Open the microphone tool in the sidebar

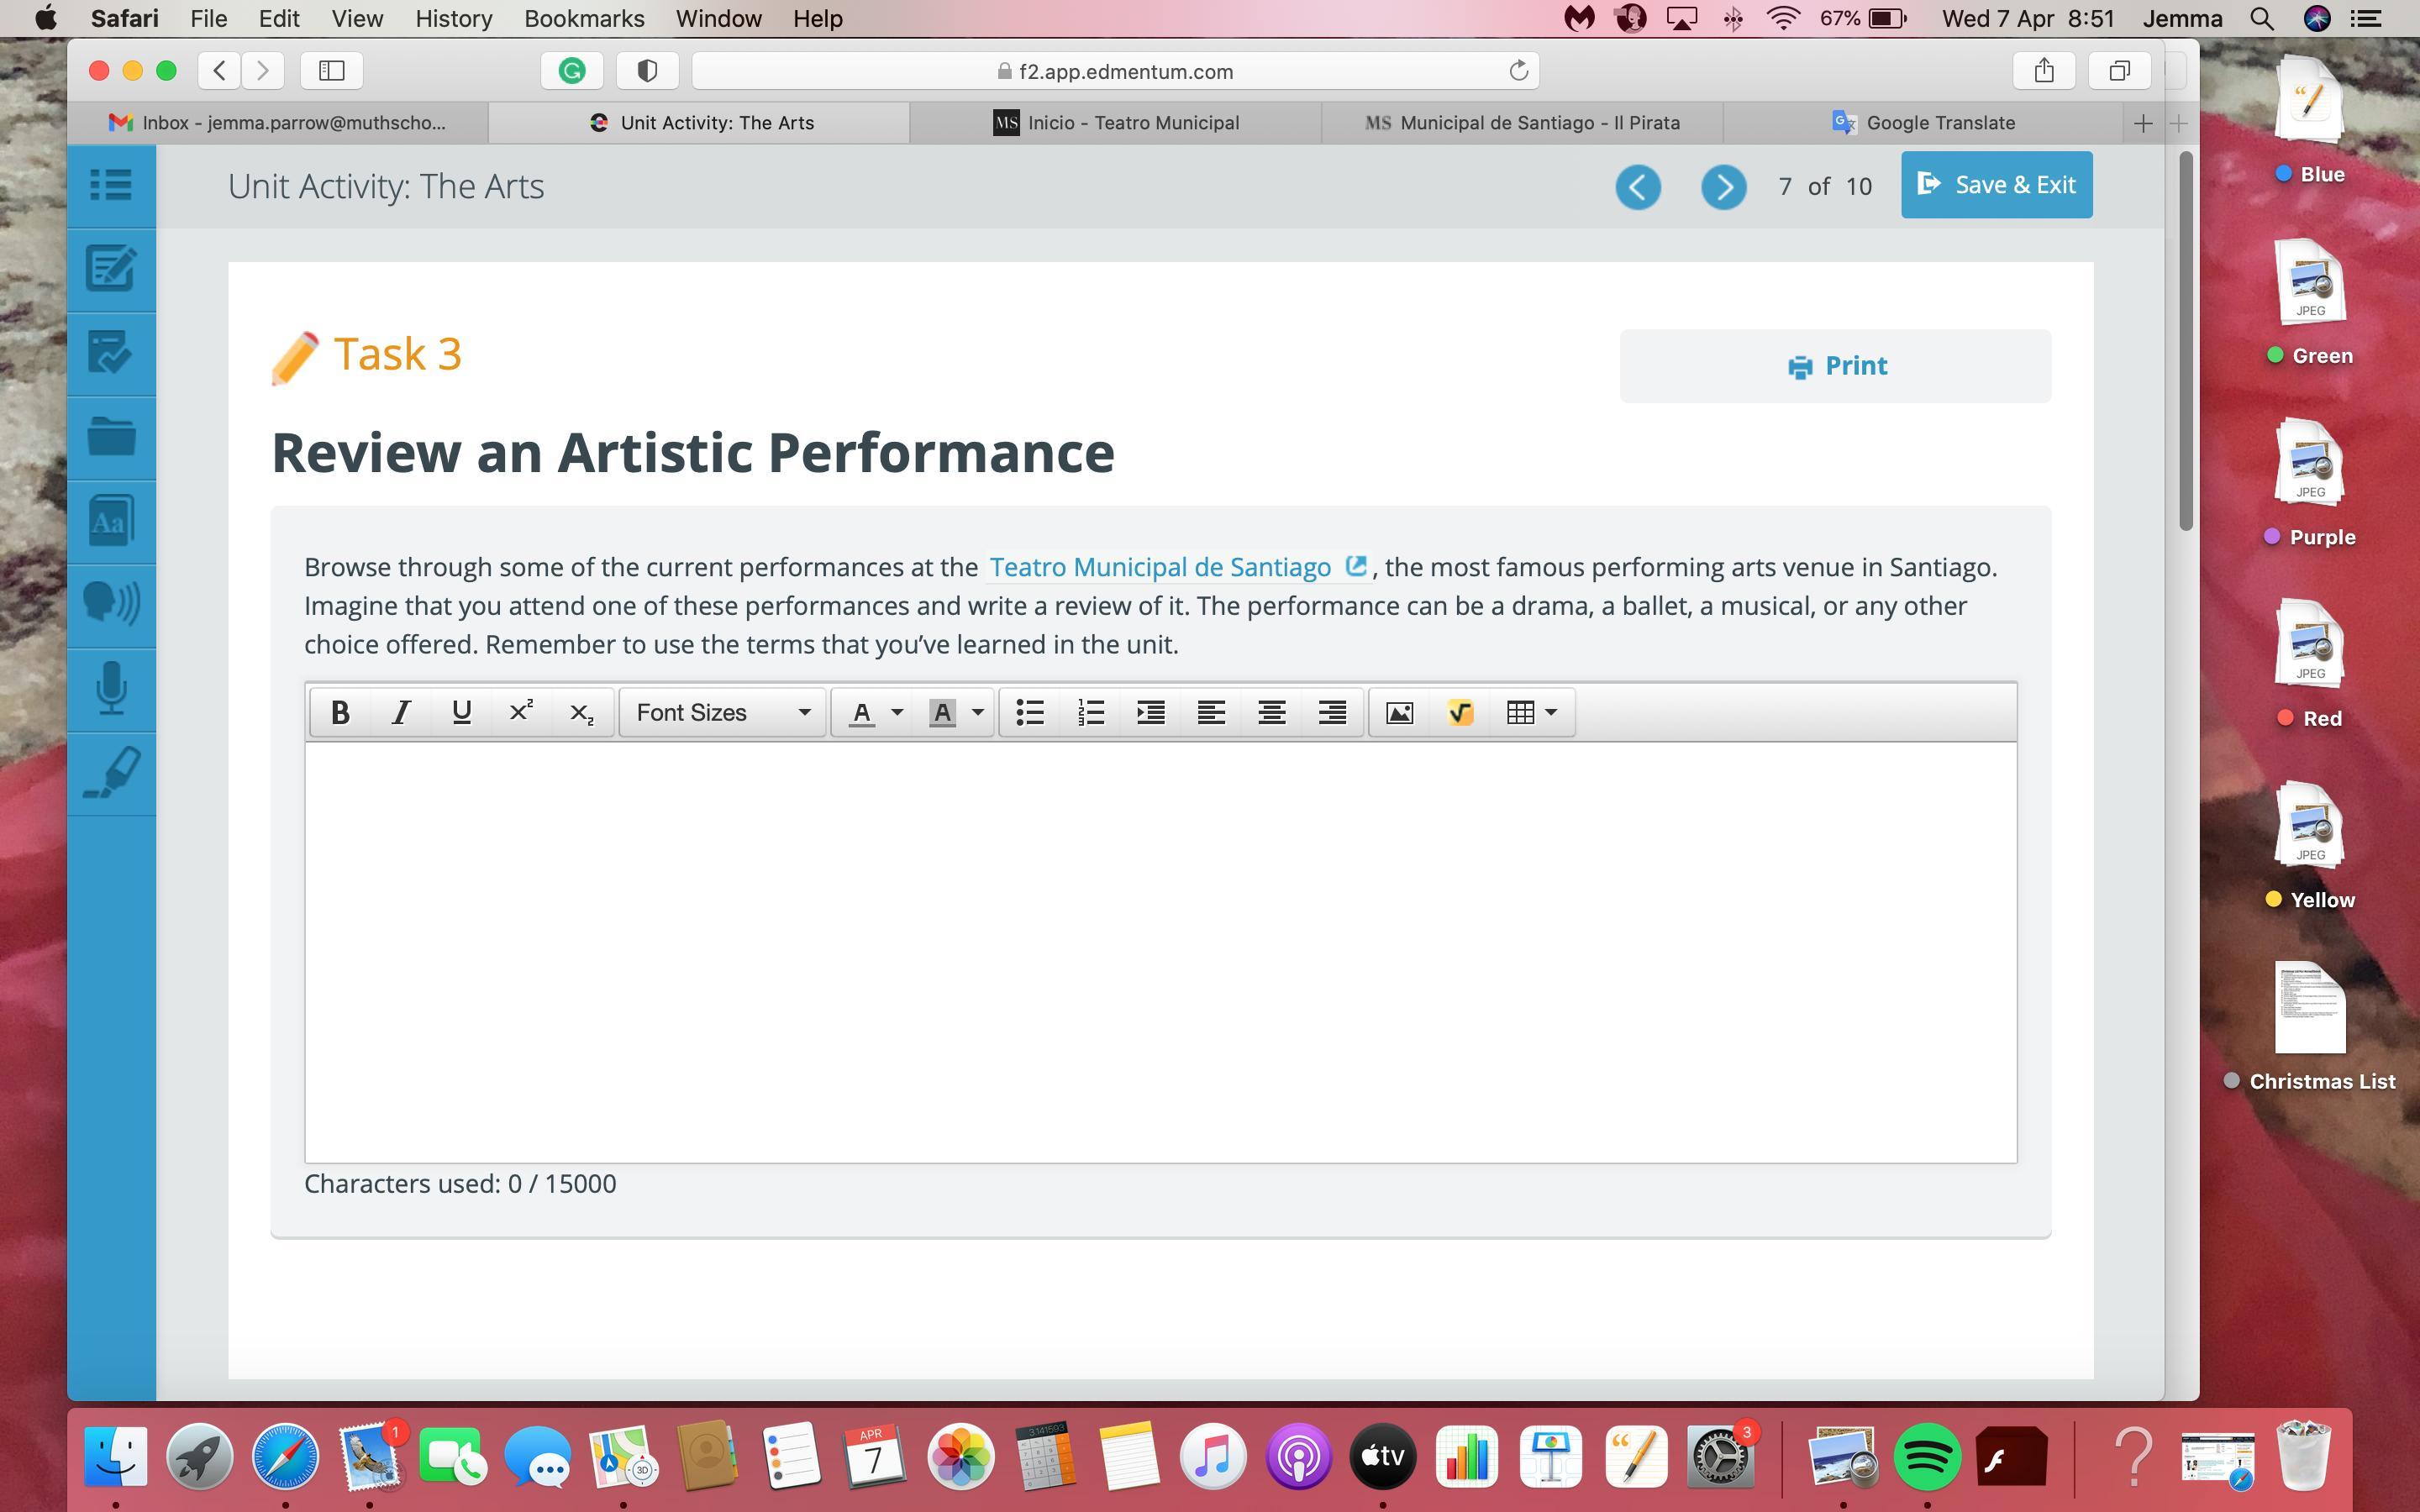[x=111, y=688]
